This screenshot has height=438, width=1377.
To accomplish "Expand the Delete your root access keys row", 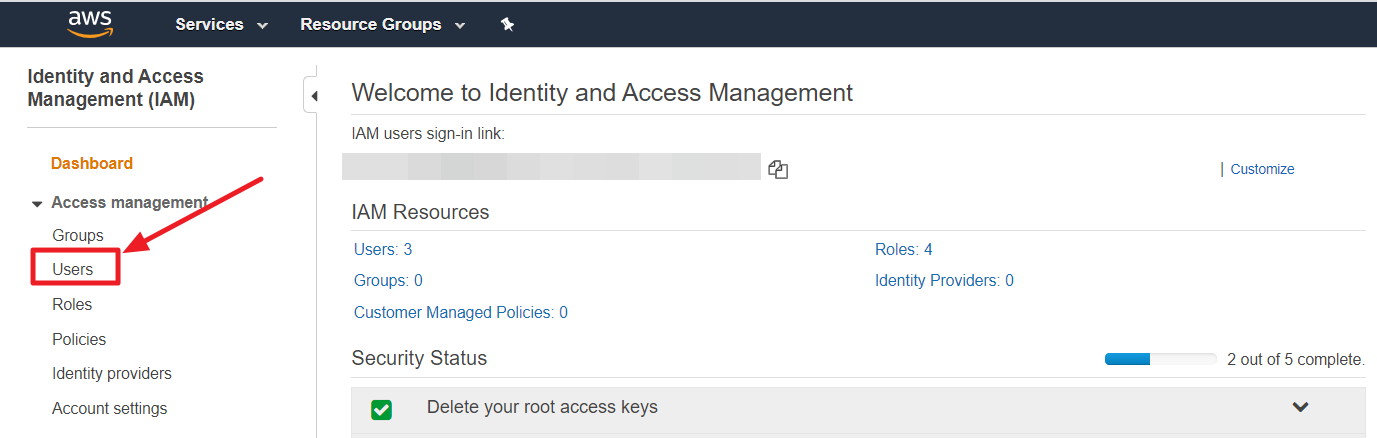I will coord(1300,407).
